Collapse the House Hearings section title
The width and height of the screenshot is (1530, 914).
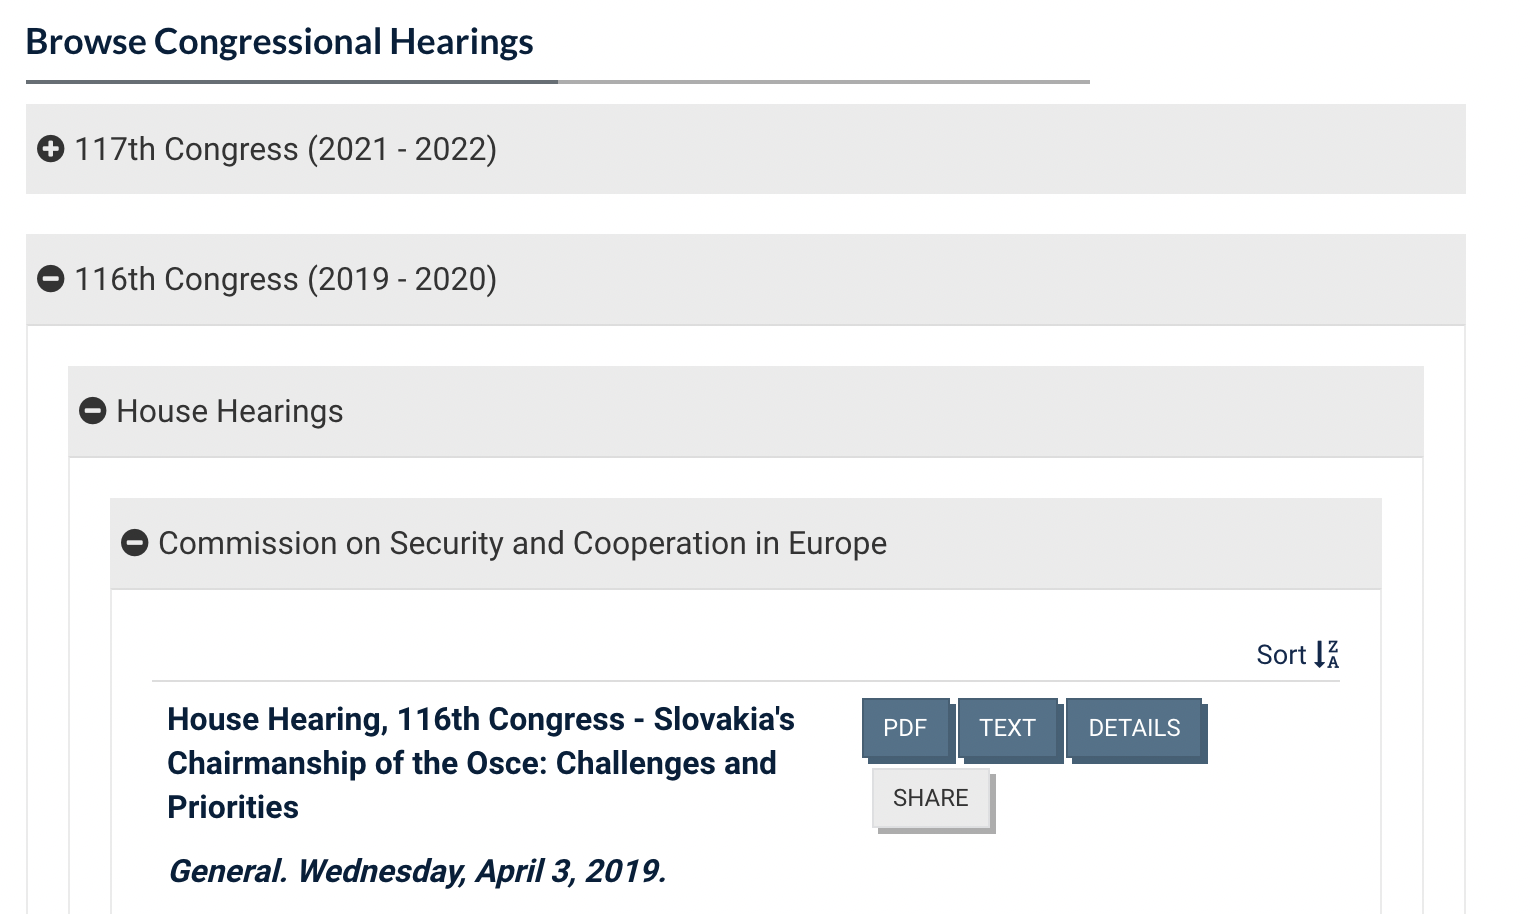pyautogui.click(x=229, y=411)
